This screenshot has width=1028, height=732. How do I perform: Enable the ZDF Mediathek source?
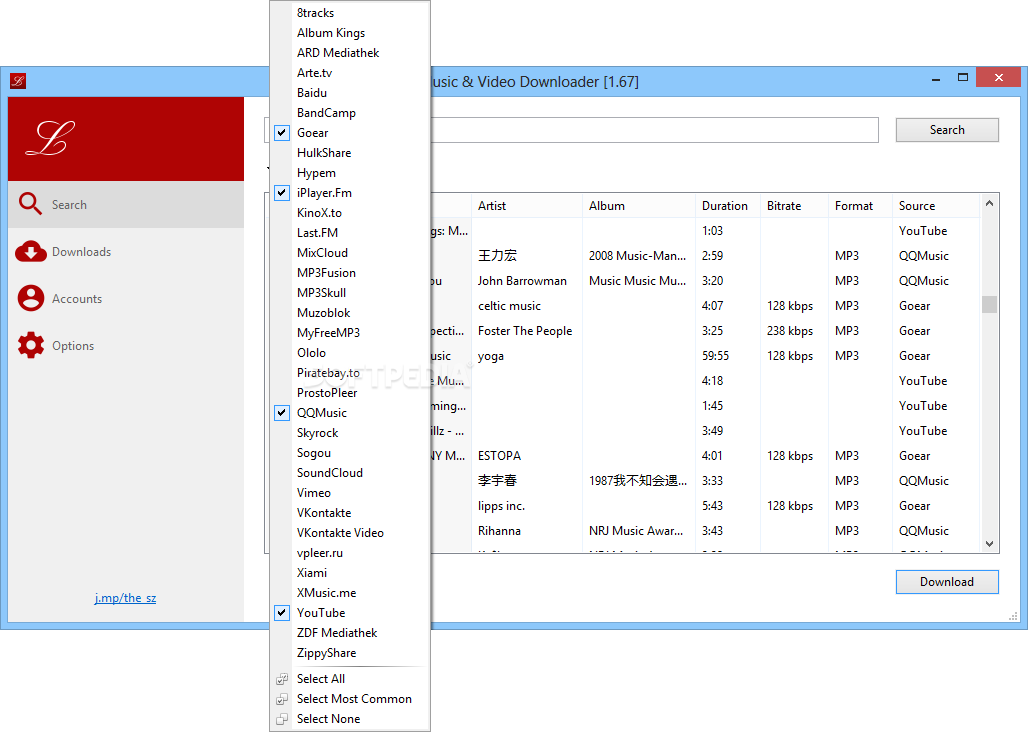(x=350, y=633)
